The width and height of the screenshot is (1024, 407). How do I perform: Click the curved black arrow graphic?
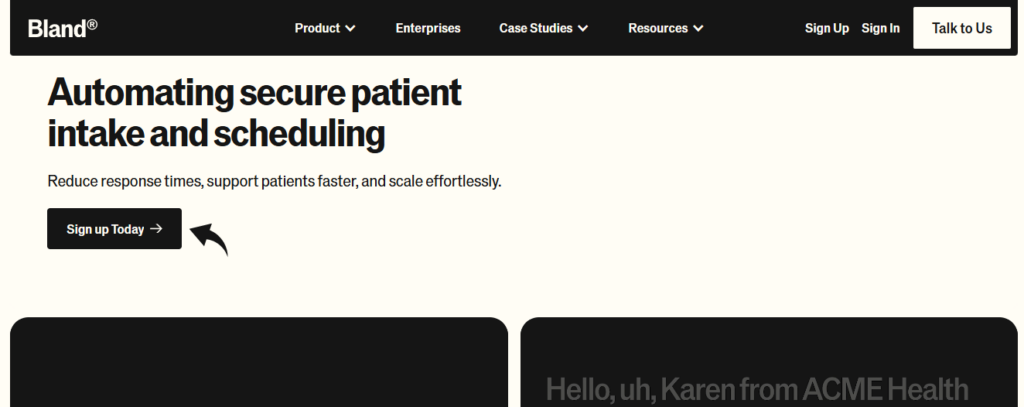[x=210, y=238]
